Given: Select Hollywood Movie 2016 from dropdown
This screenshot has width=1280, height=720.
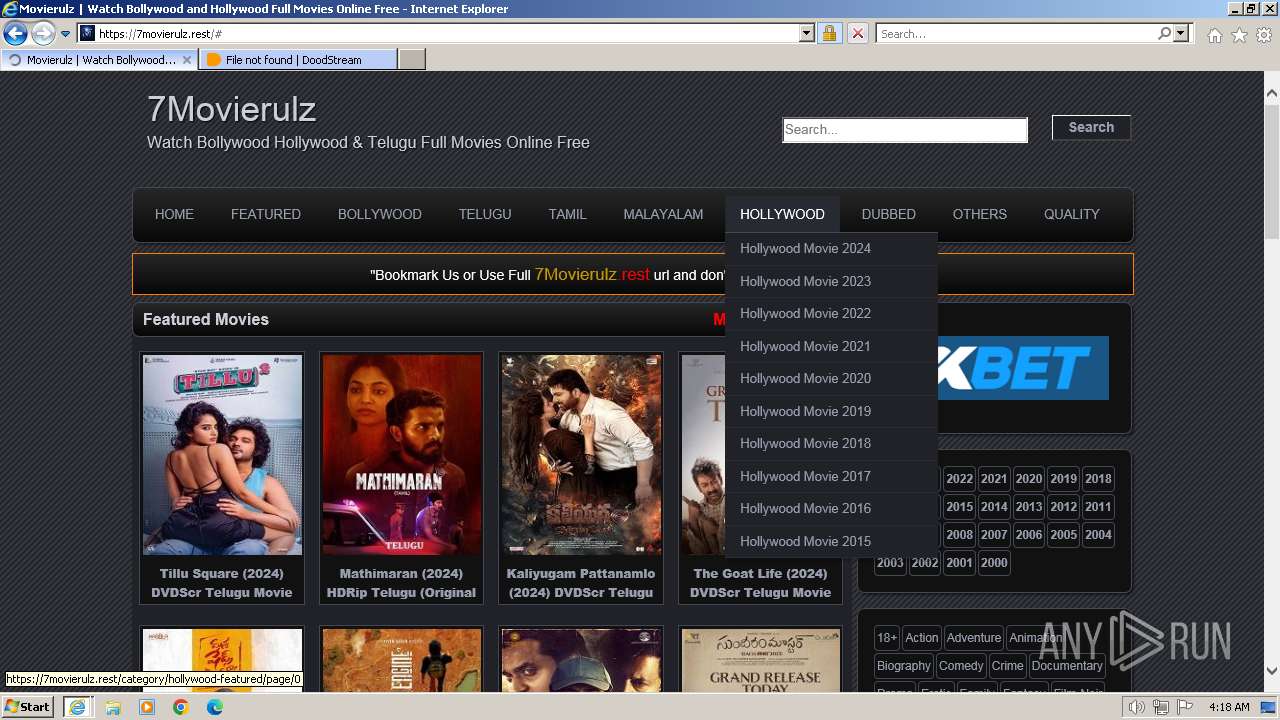Looking at the screenshot, I should [831, 509].
